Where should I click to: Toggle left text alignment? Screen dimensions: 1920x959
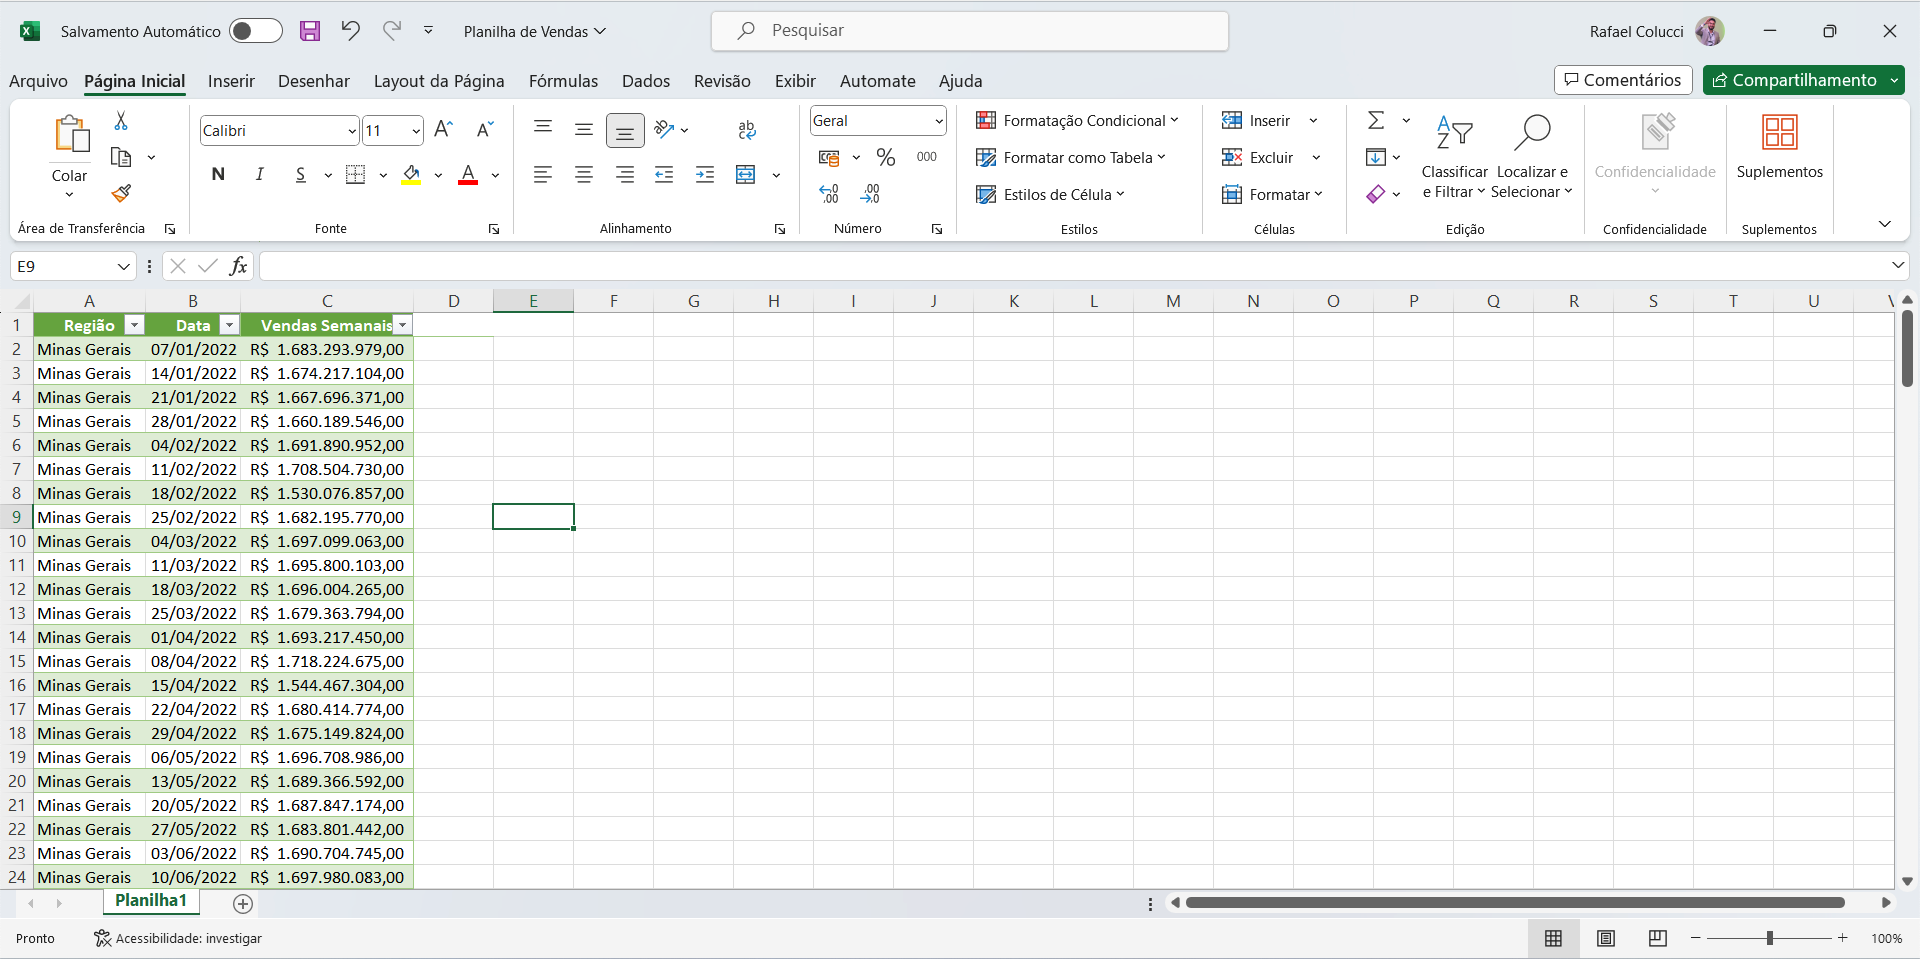(543, 175)
